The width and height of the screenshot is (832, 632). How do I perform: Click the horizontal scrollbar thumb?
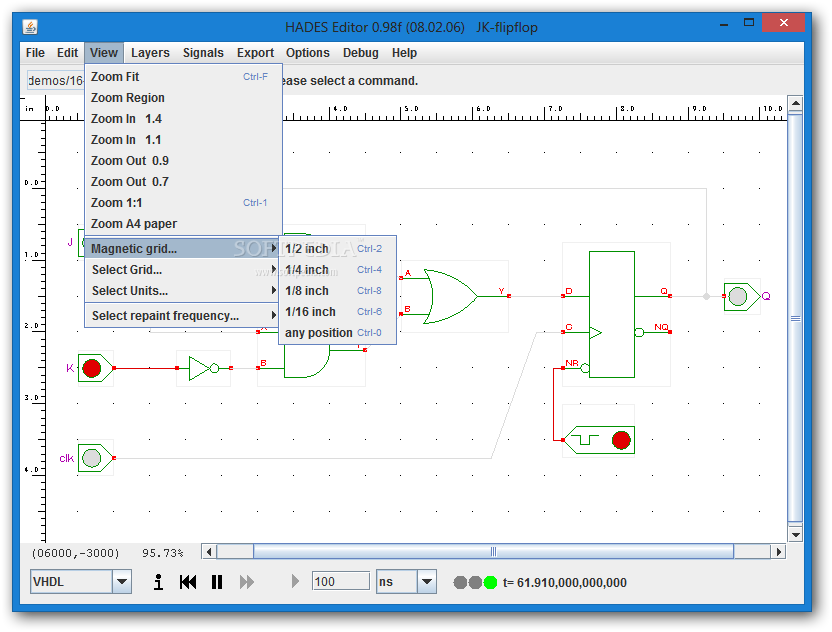click(493, 552)
